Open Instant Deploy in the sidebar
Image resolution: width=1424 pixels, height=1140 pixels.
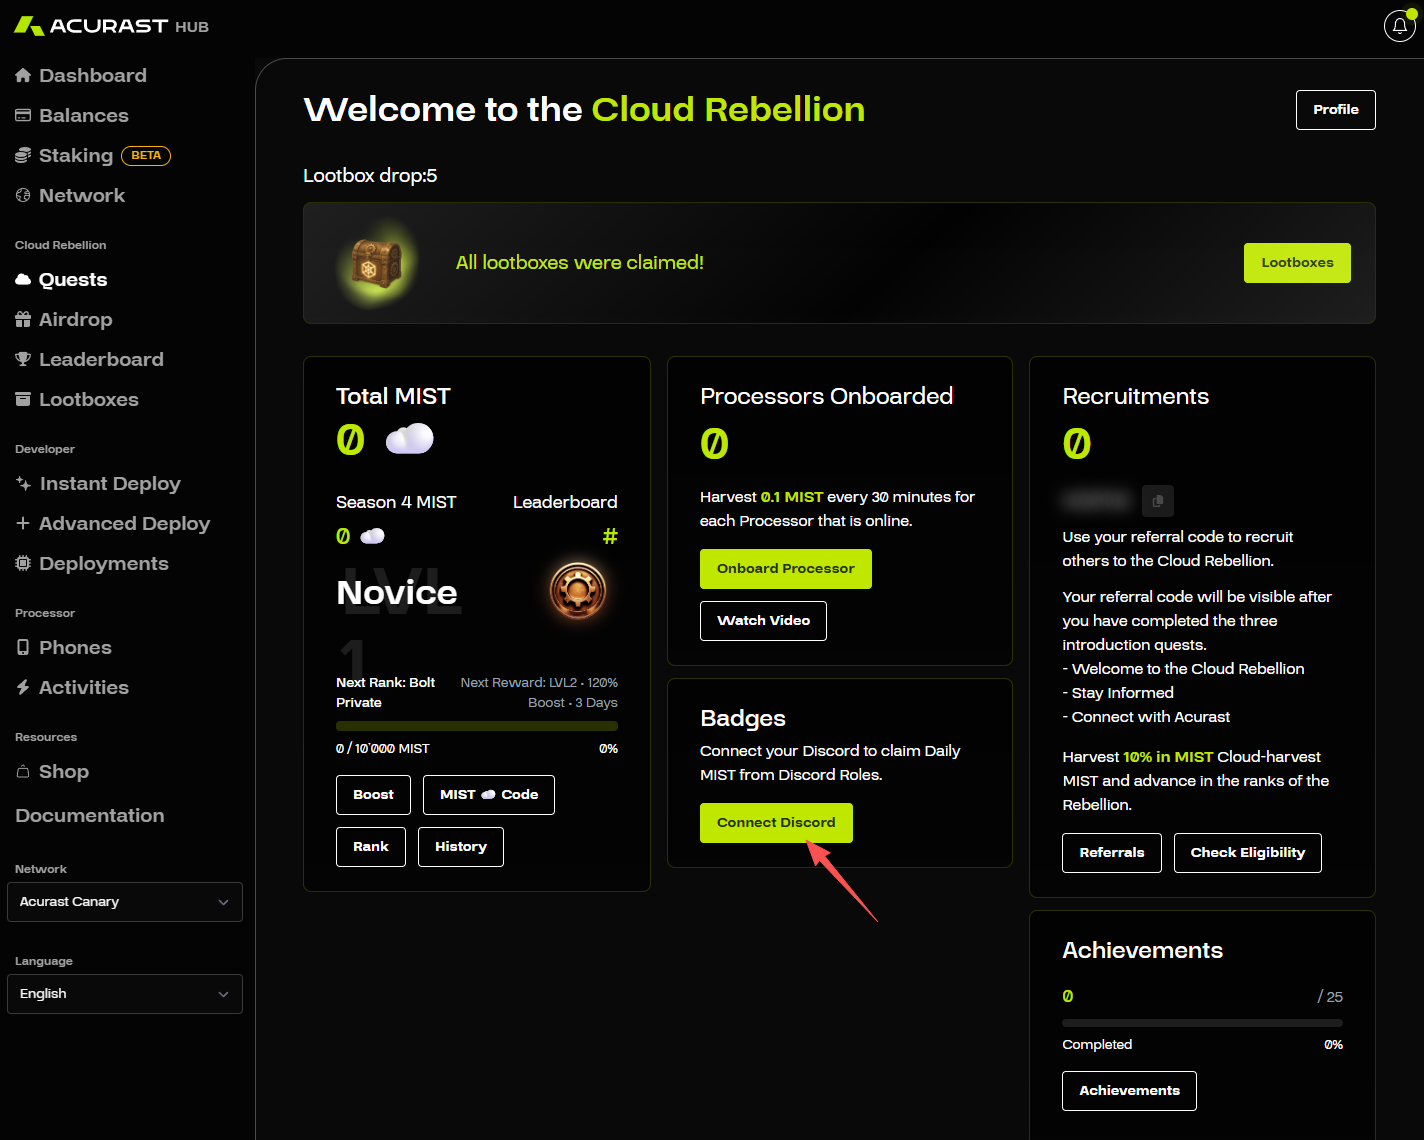110,484
